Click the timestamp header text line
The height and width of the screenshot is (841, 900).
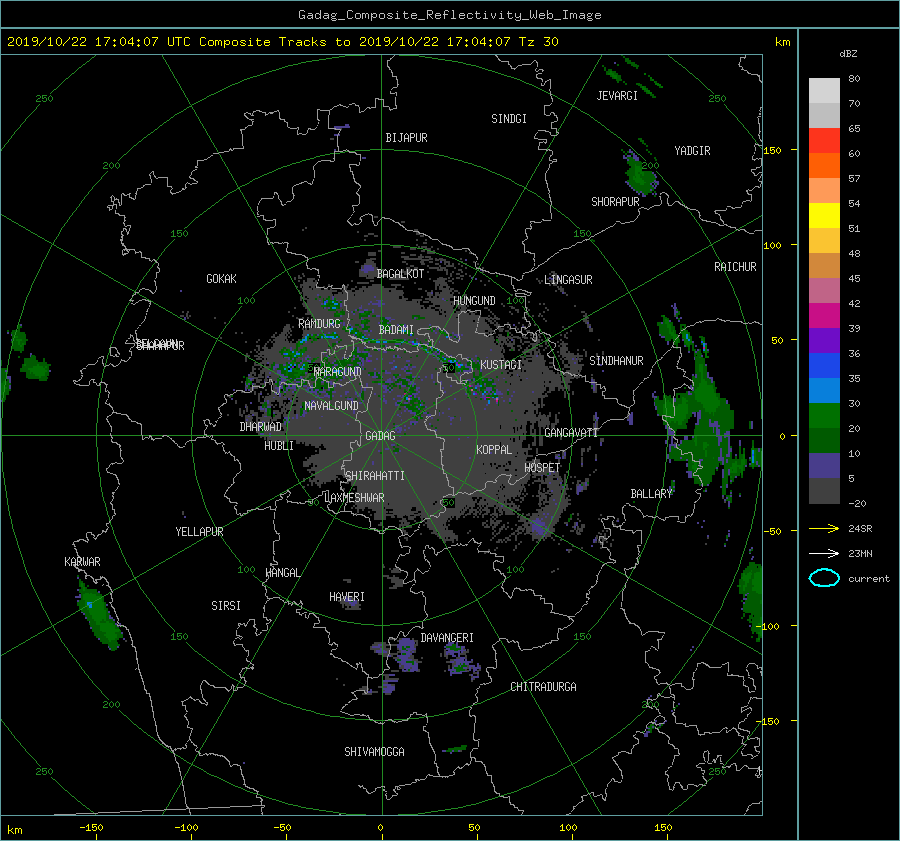click(282, 42)
